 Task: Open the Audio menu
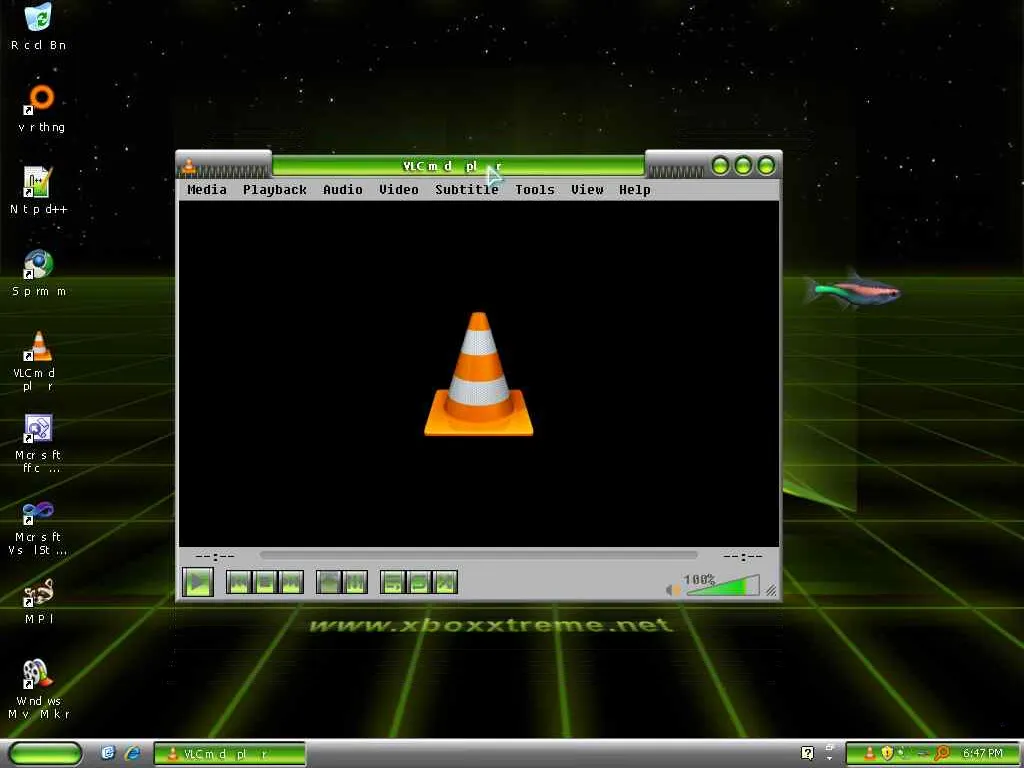(x=343, y=189)
